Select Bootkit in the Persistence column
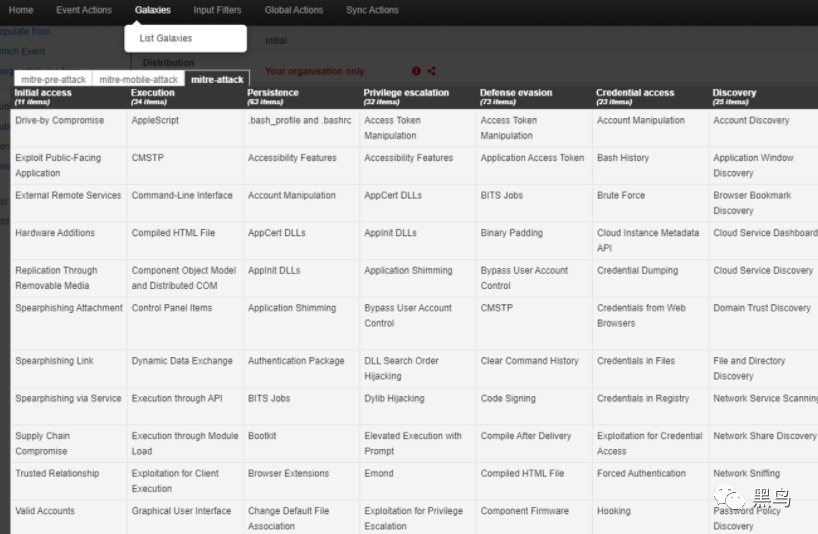Screen dimensions: 818x534 tap(263, 436)
